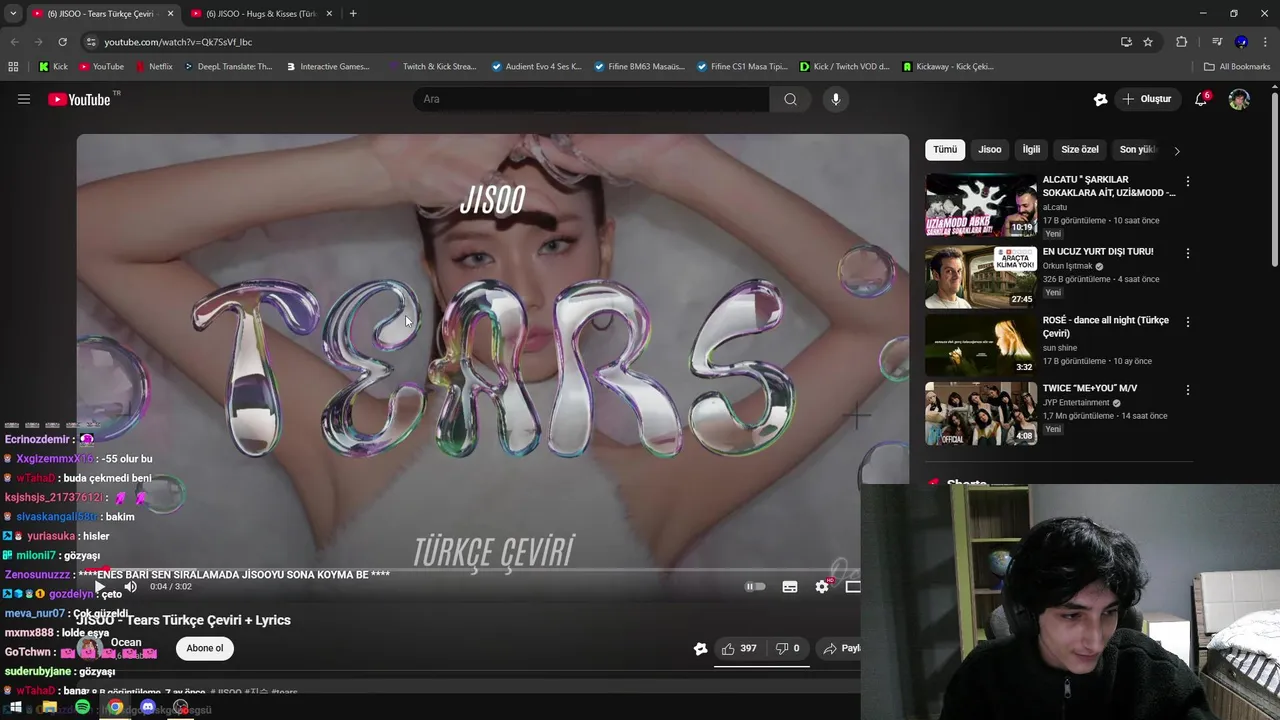1280x720 pixels.
Task: Open the Audient Evo 4 bookmark
Action: pyautogui.click(x=536, y=67)
